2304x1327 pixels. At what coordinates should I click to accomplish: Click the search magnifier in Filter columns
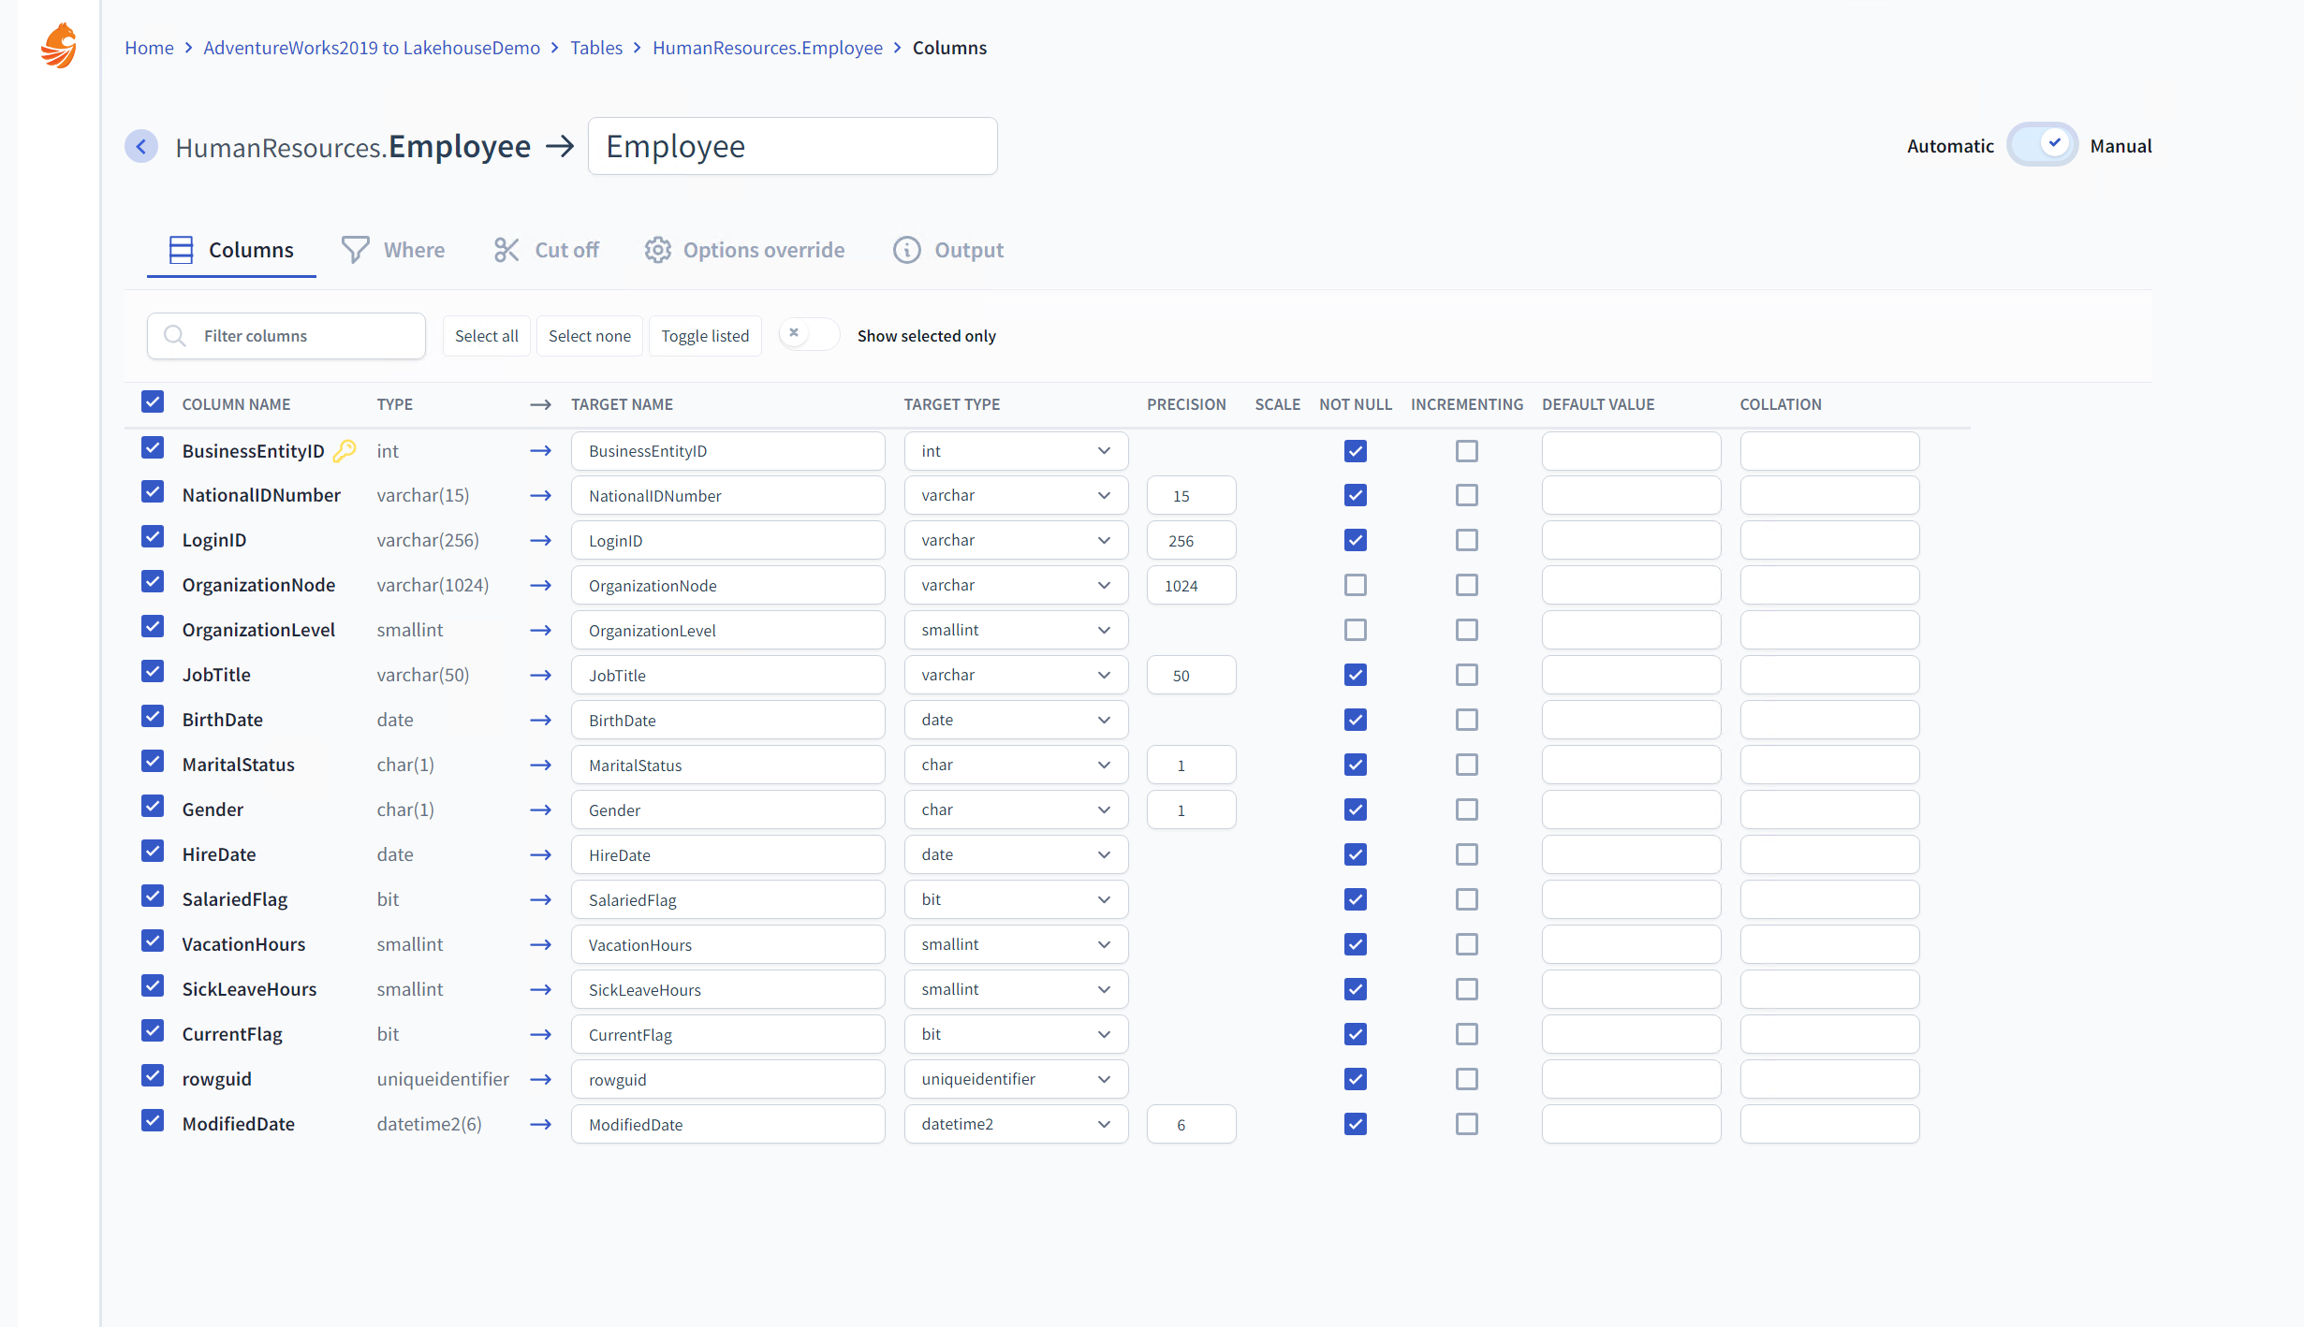pyautogui.click(x=175, y=336)
